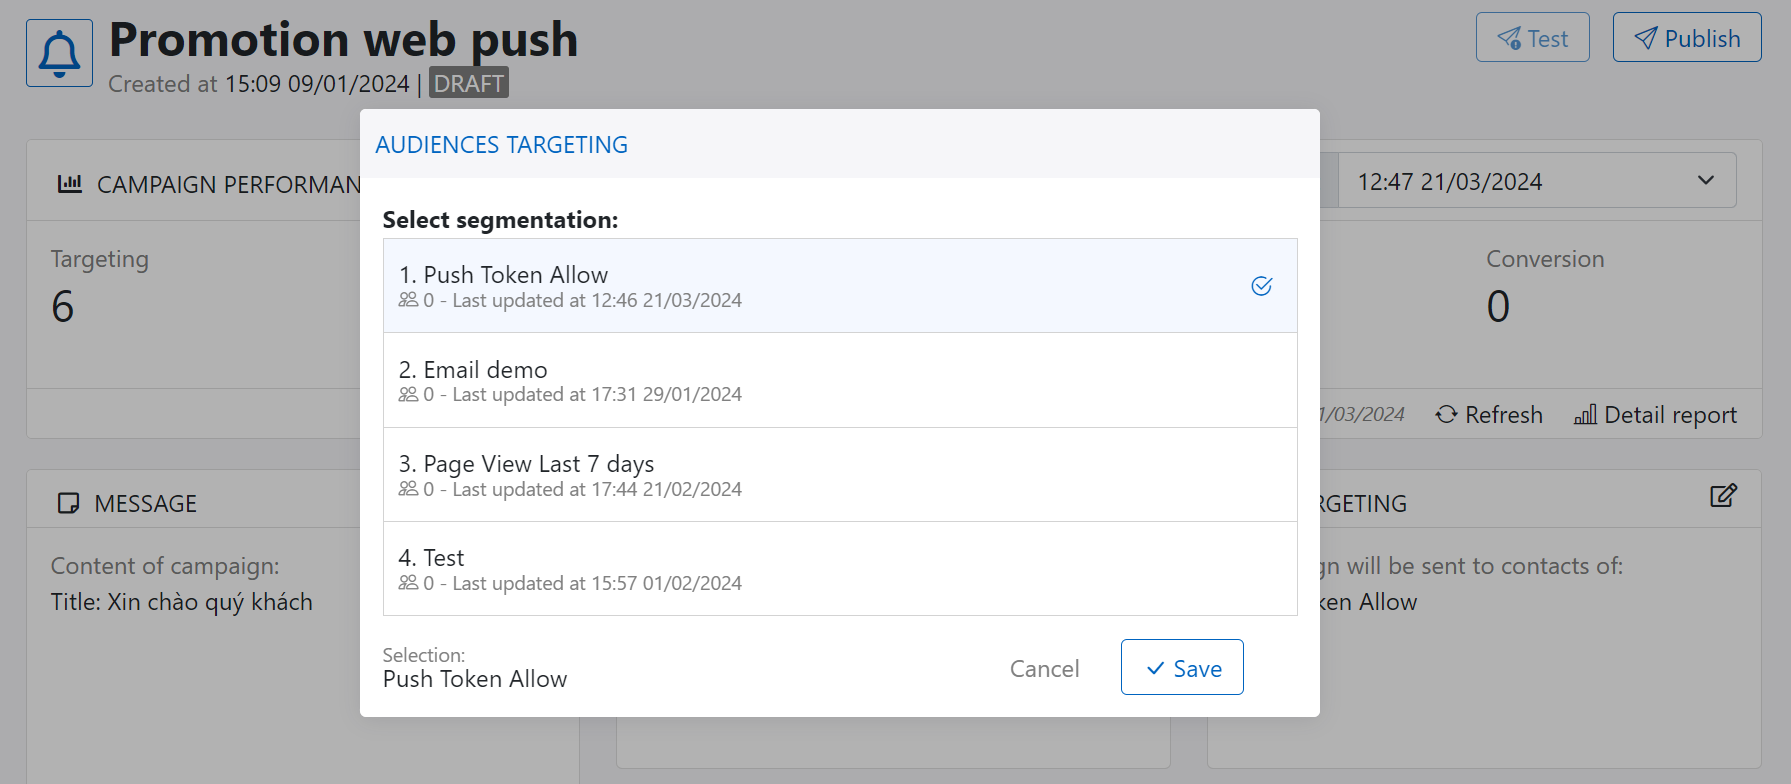Click the bell notification campaign icon
Image resolution: width=1791 pixels, height=784 pixels.
(59, 53)
